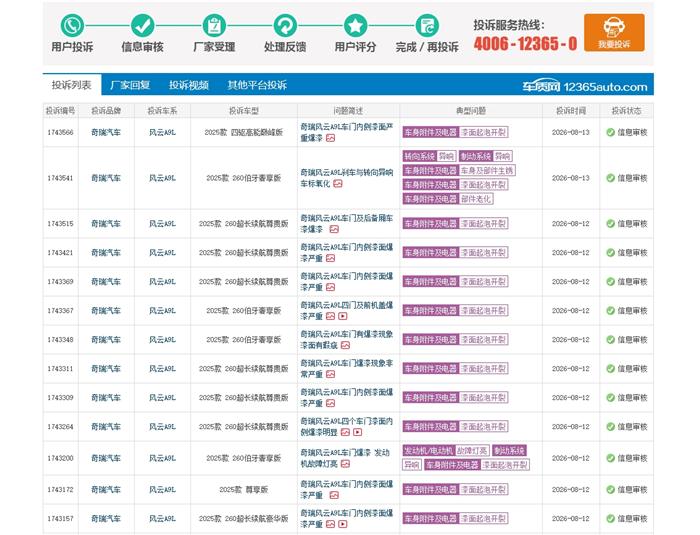Open the picture icon in complaint 1743421
The height and width of the screenshot is (535, 700).
click(x=330, y=258)
